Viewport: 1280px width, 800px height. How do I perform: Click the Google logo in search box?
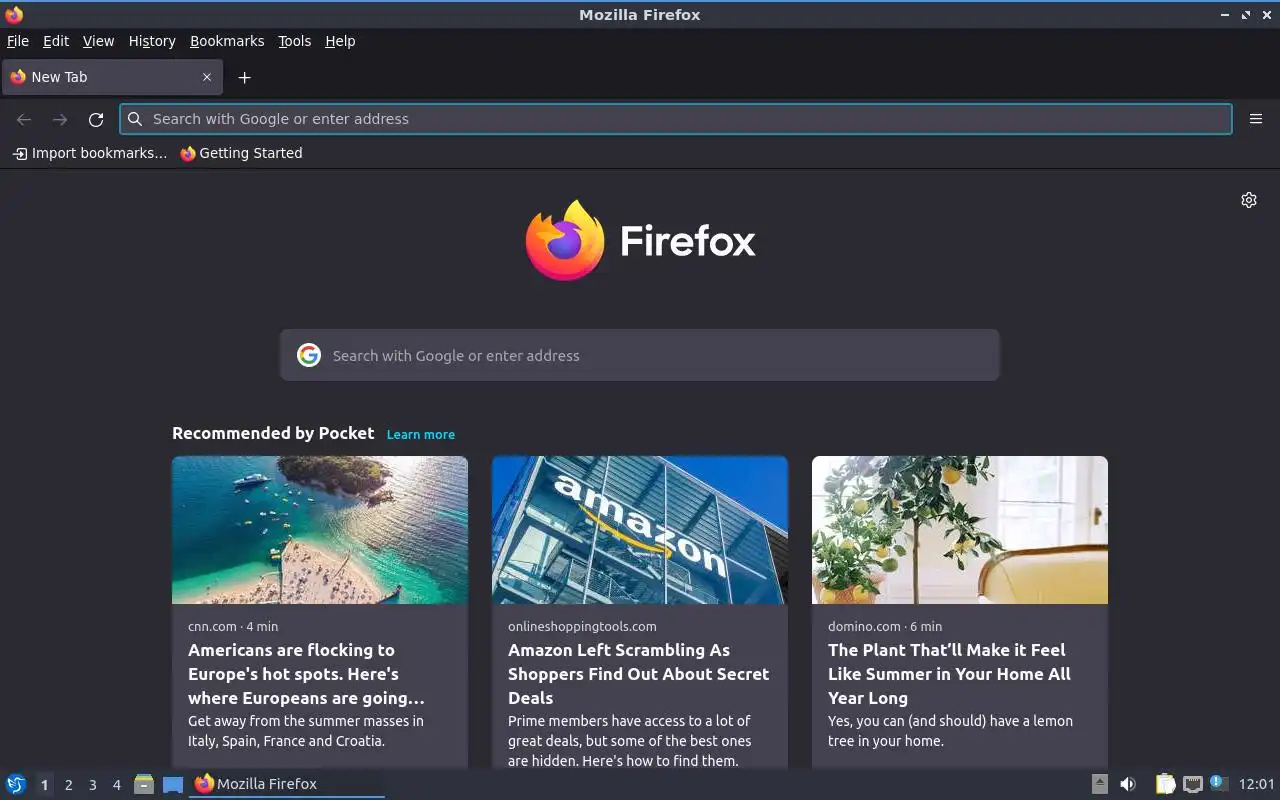pos(309,355)
